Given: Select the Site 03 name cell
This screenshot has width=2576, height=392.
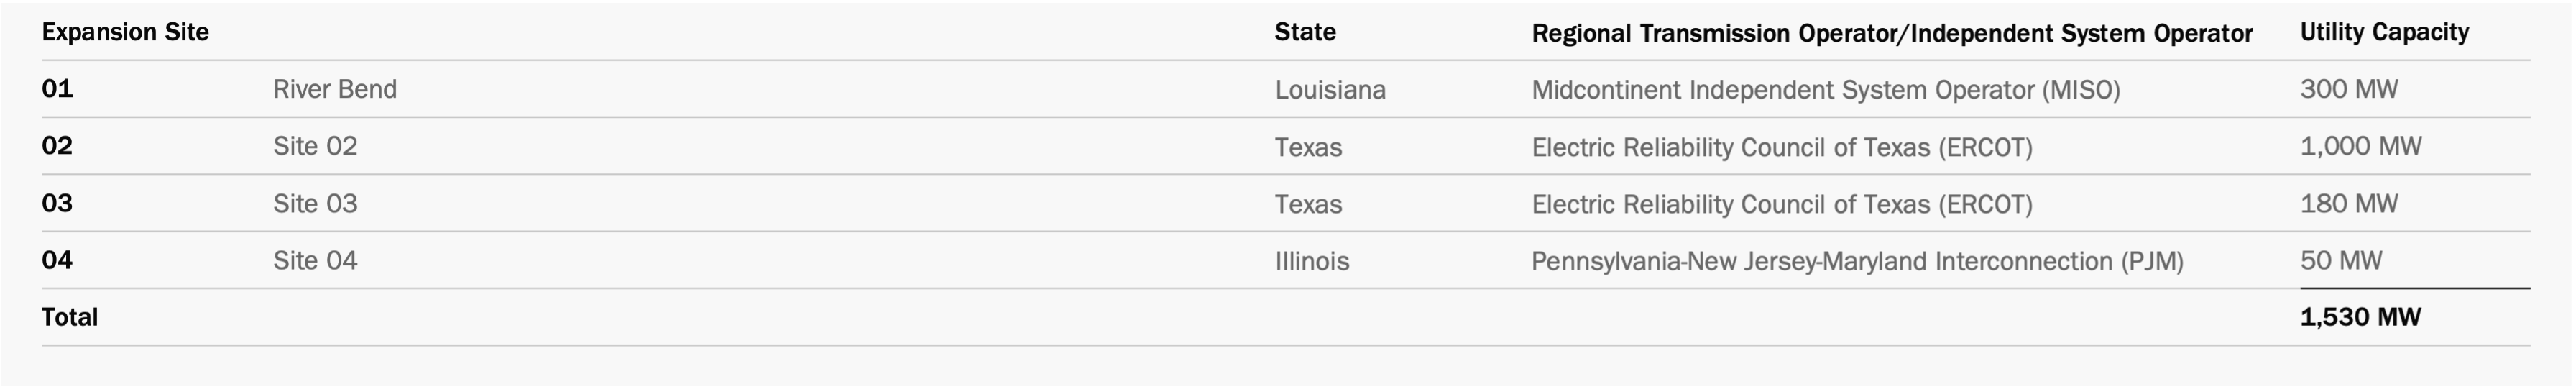Looking at the screenshot, I should pyautogui.click(x=315, y=203).
